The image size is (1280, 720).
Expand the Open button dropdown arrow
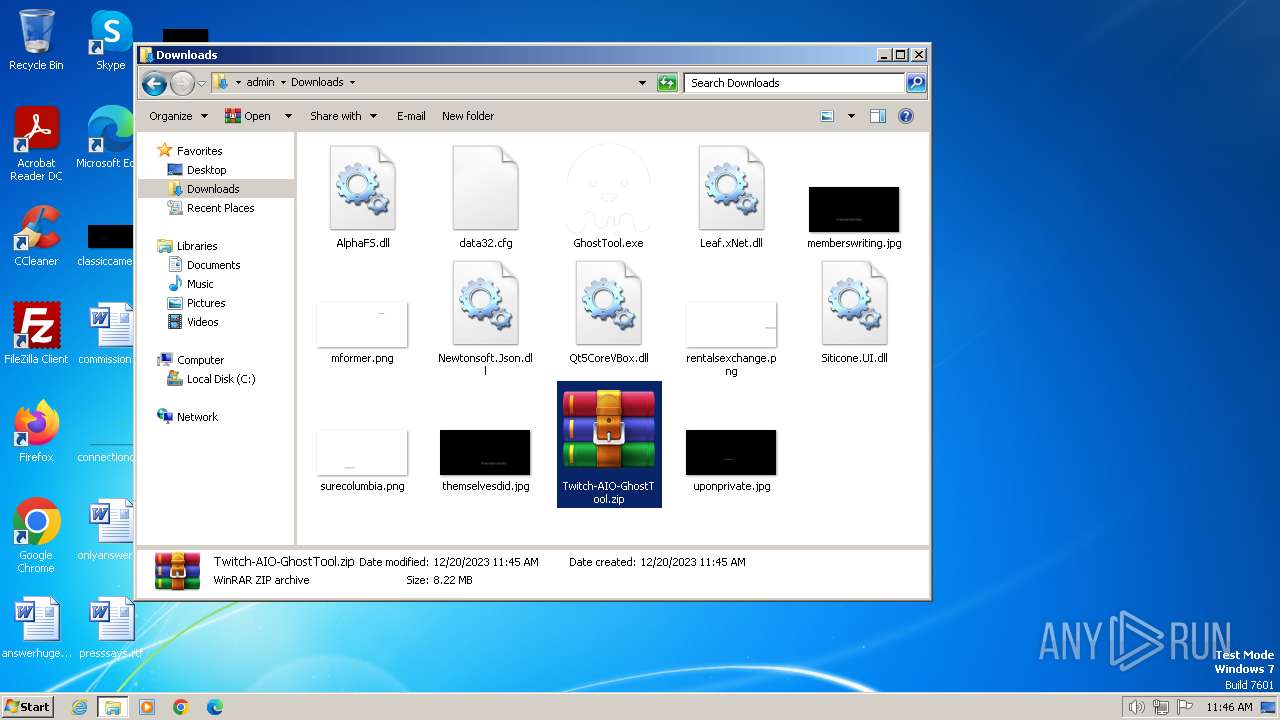288,116
